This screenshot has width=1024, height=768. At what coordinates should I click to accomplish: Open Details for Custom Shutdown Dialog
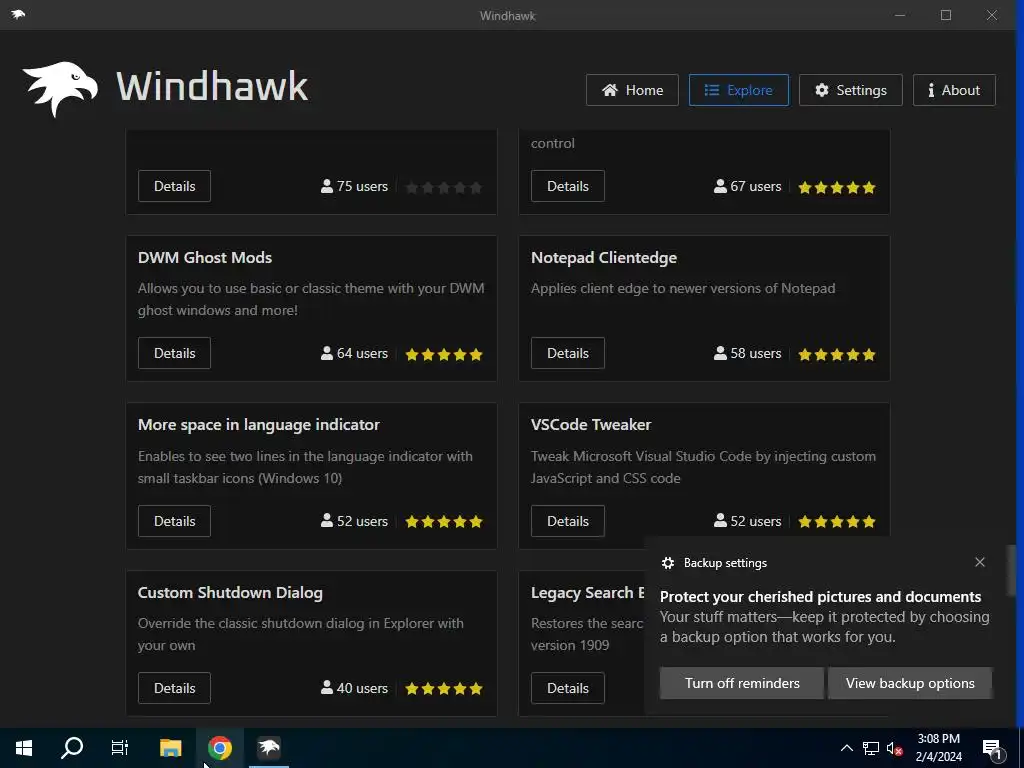tap(174, 688)
